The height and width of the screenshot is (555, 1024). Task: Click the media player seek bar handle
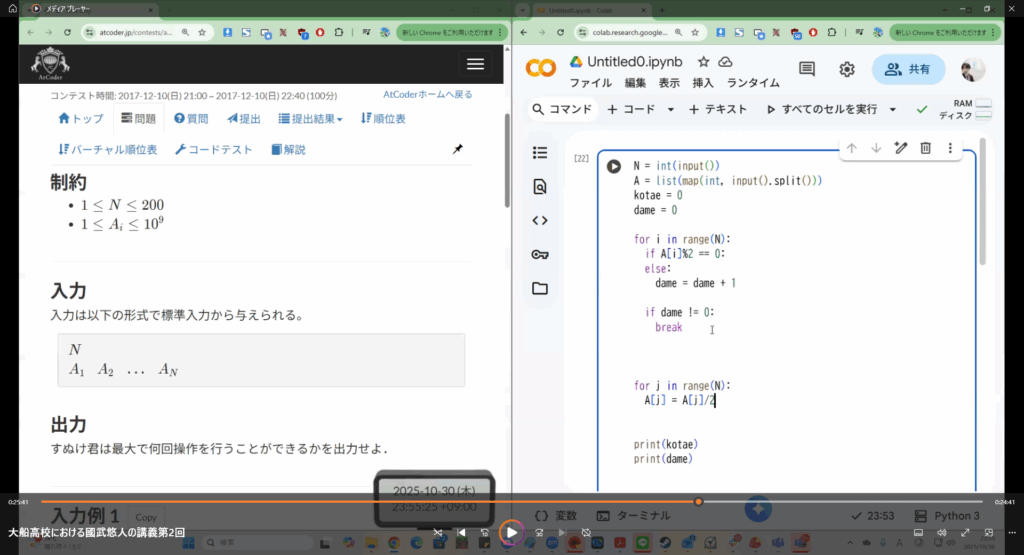click(x=698, y=501)
